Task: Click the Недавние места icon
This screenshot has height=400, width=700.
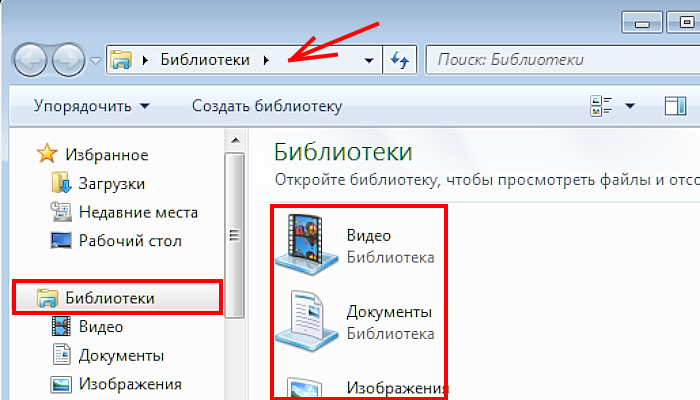Action: click(61, 212)
